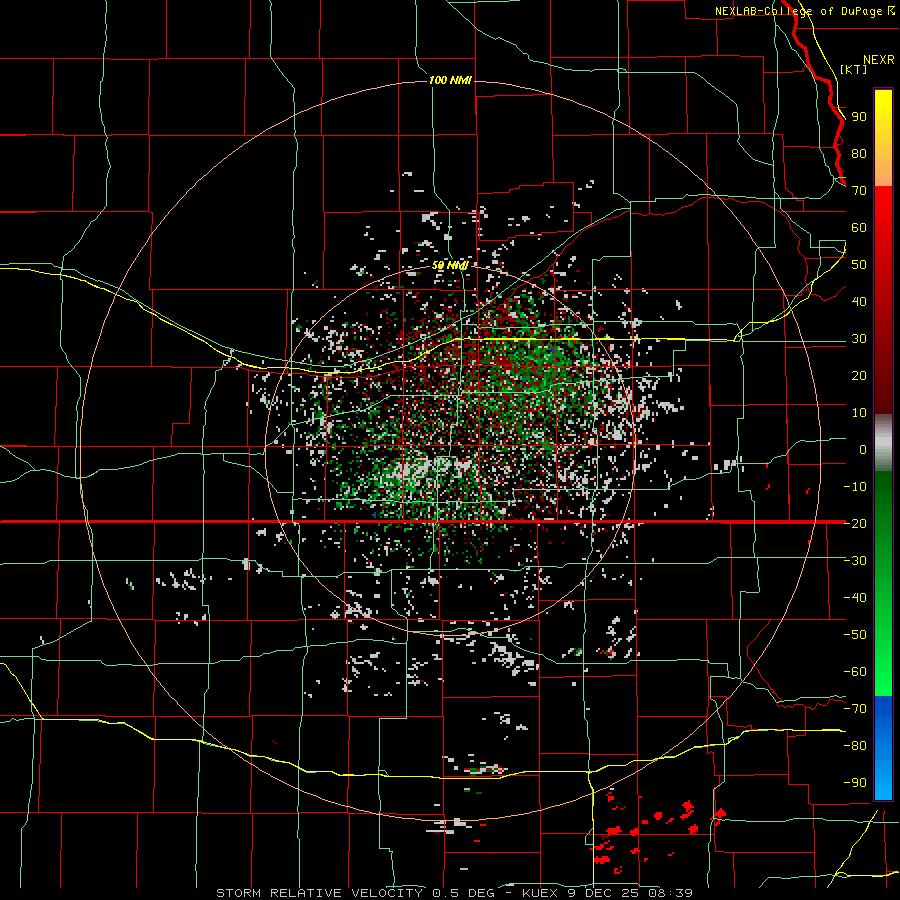The width and height of the screenshot is (900, 900).
Task: Click the positive 50 knot scale label
Action: tap(859, 265)
